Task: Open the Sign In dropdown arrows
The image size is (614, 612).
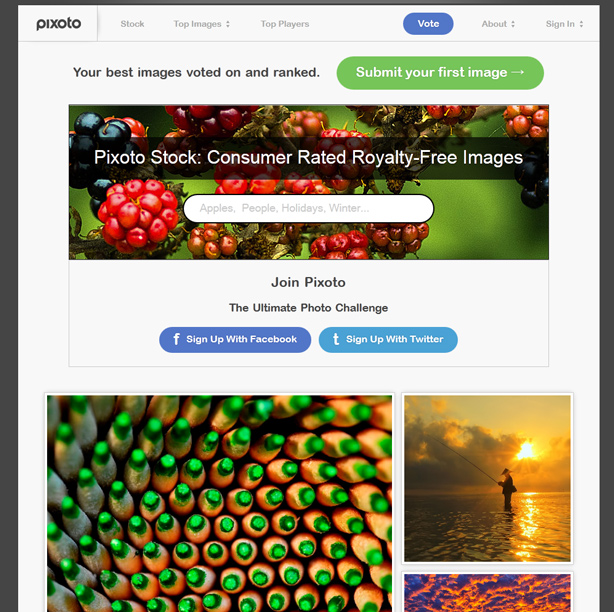Action: (x=581, y=24)
